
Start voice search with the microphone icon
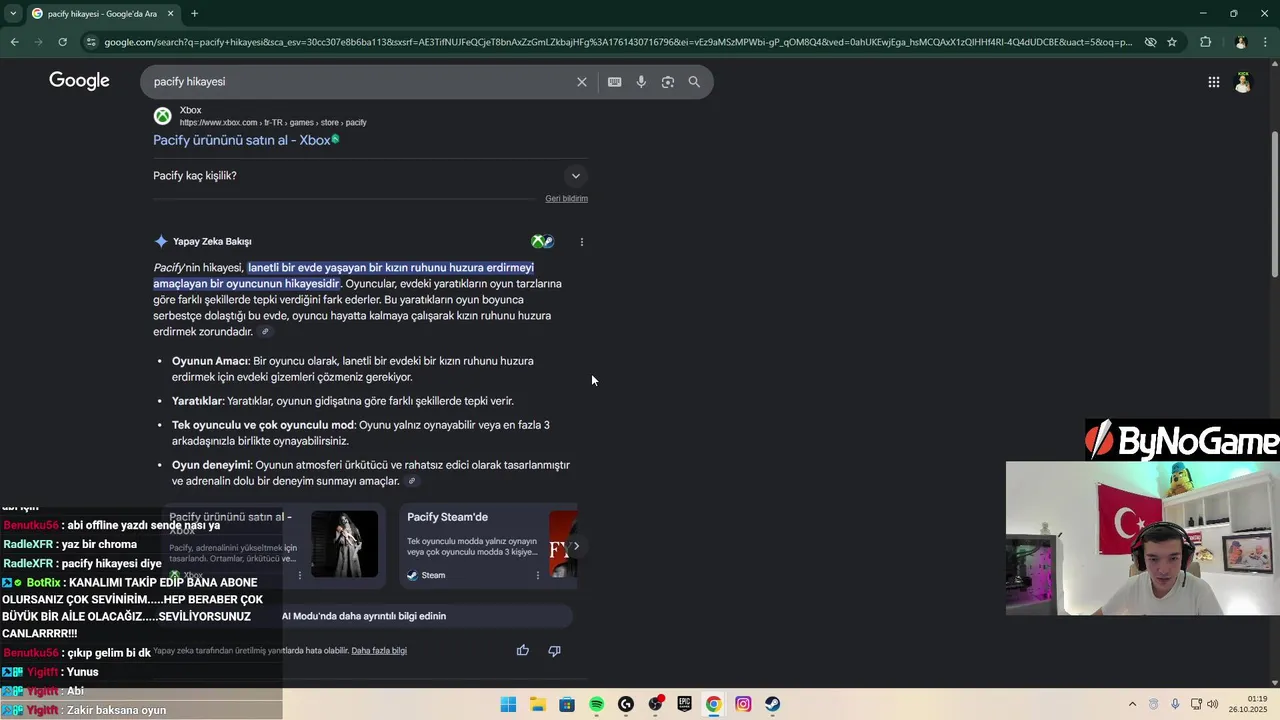(641, 82)
